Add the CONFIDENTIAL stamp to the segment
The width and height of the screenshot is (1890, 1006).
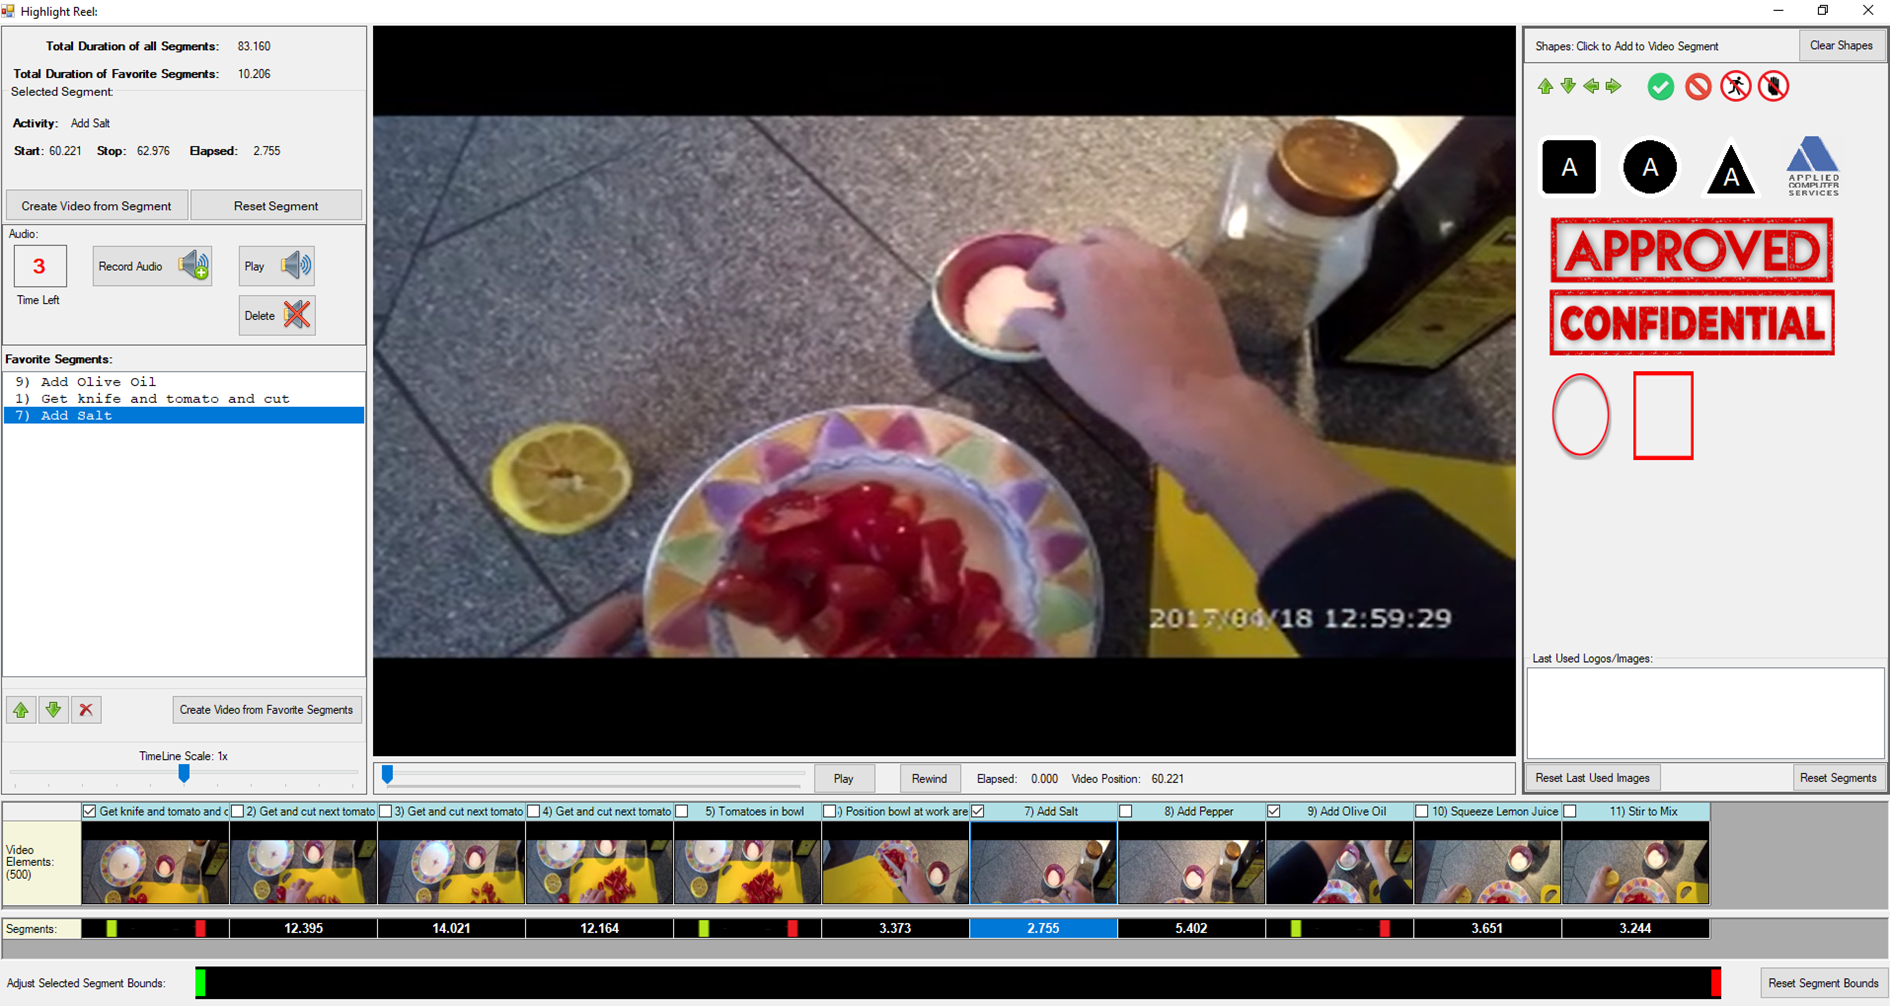[x=1691, y=323]
